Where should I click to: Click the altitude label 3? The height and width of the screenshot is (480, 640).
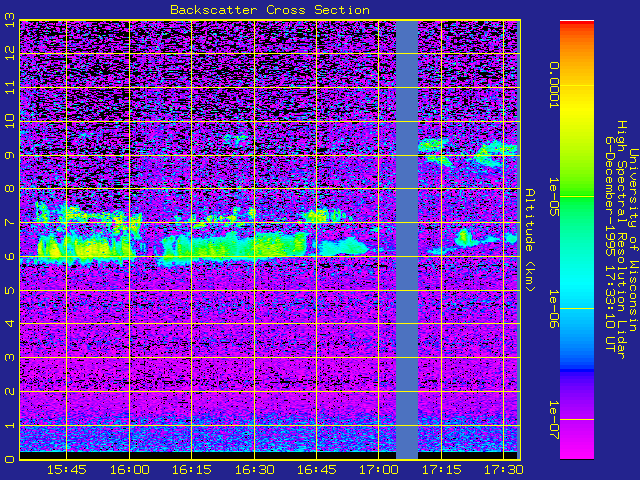coord(10,358)
